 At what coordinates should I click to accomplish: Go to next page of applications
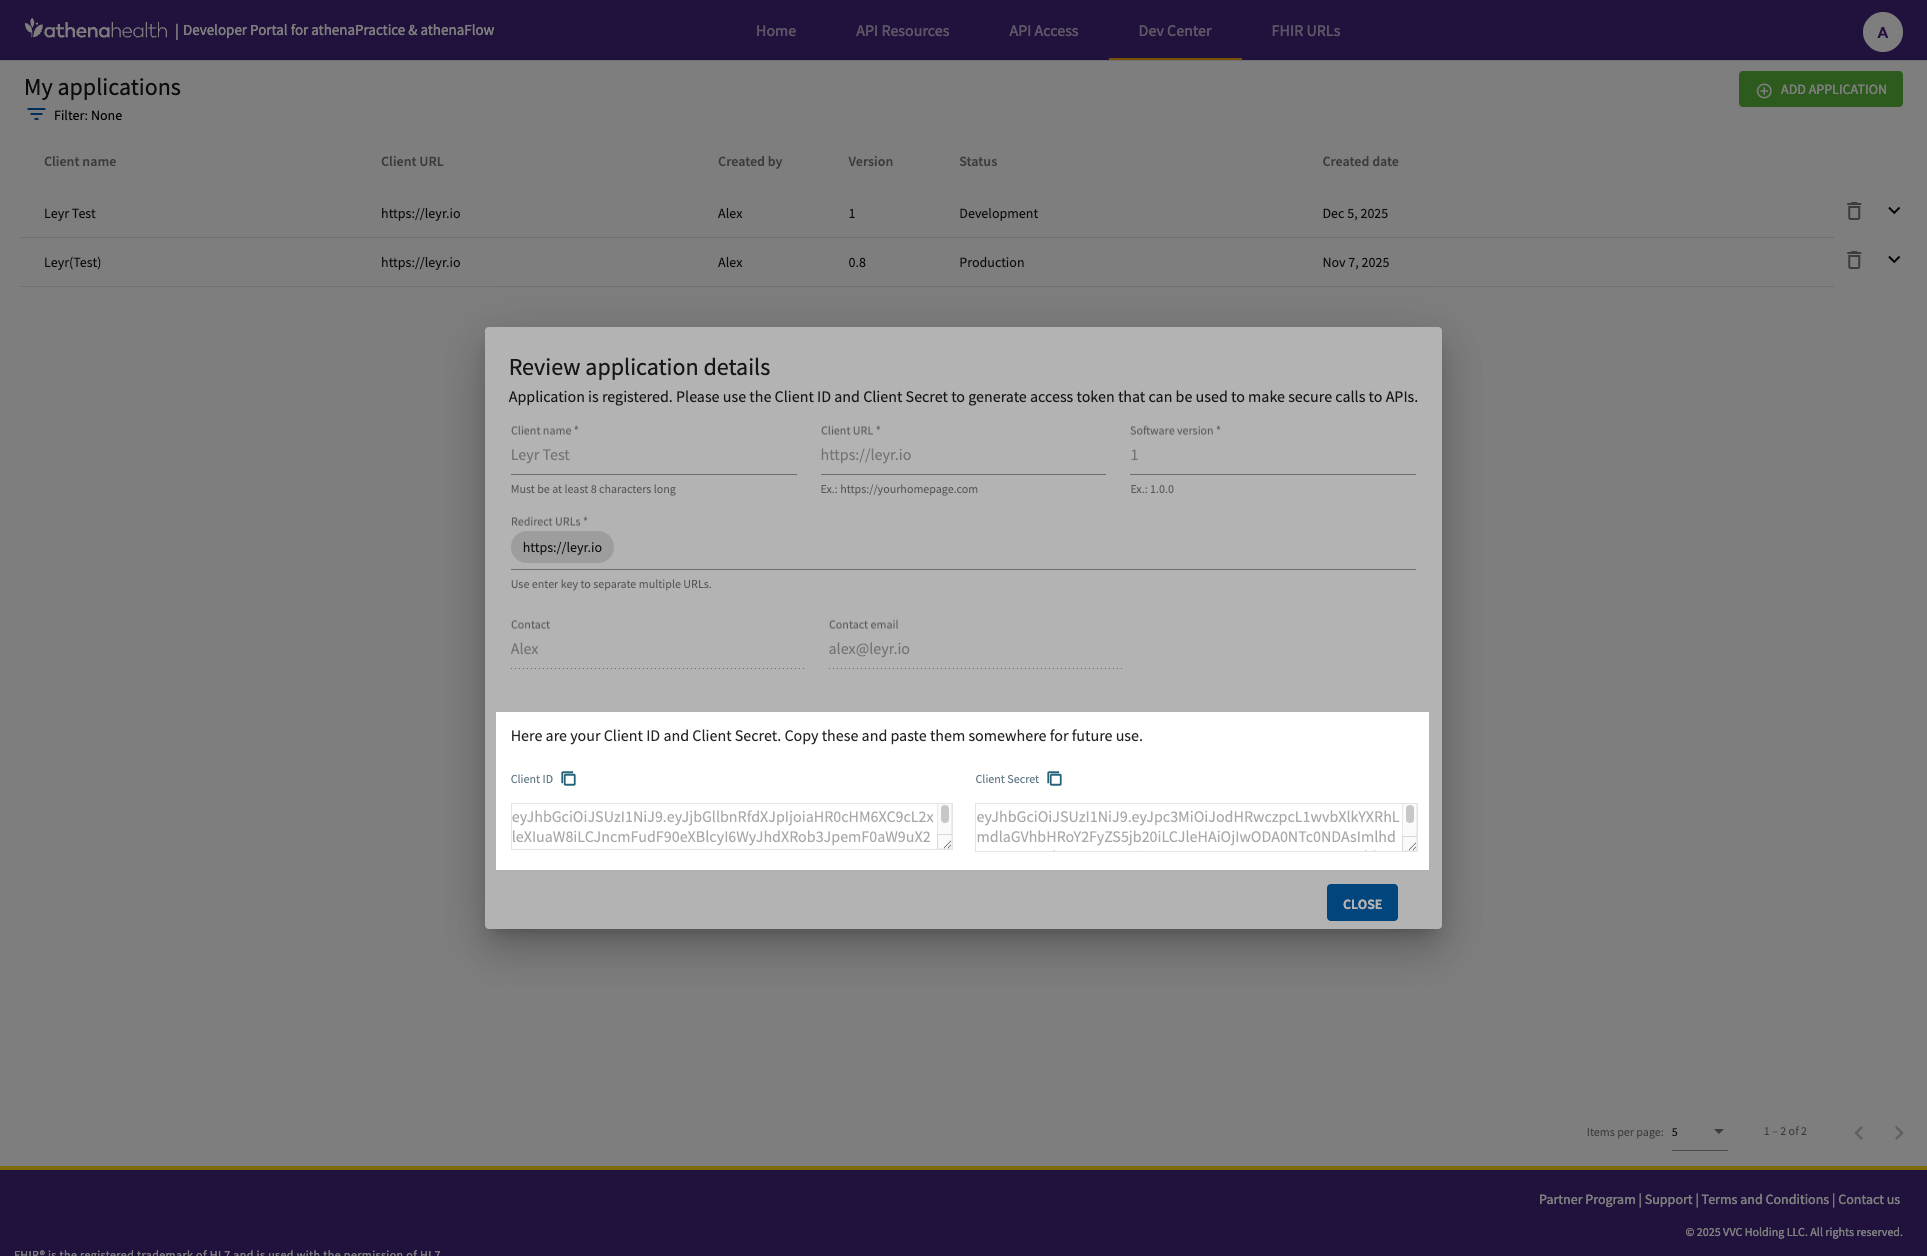point(1898,1133)
